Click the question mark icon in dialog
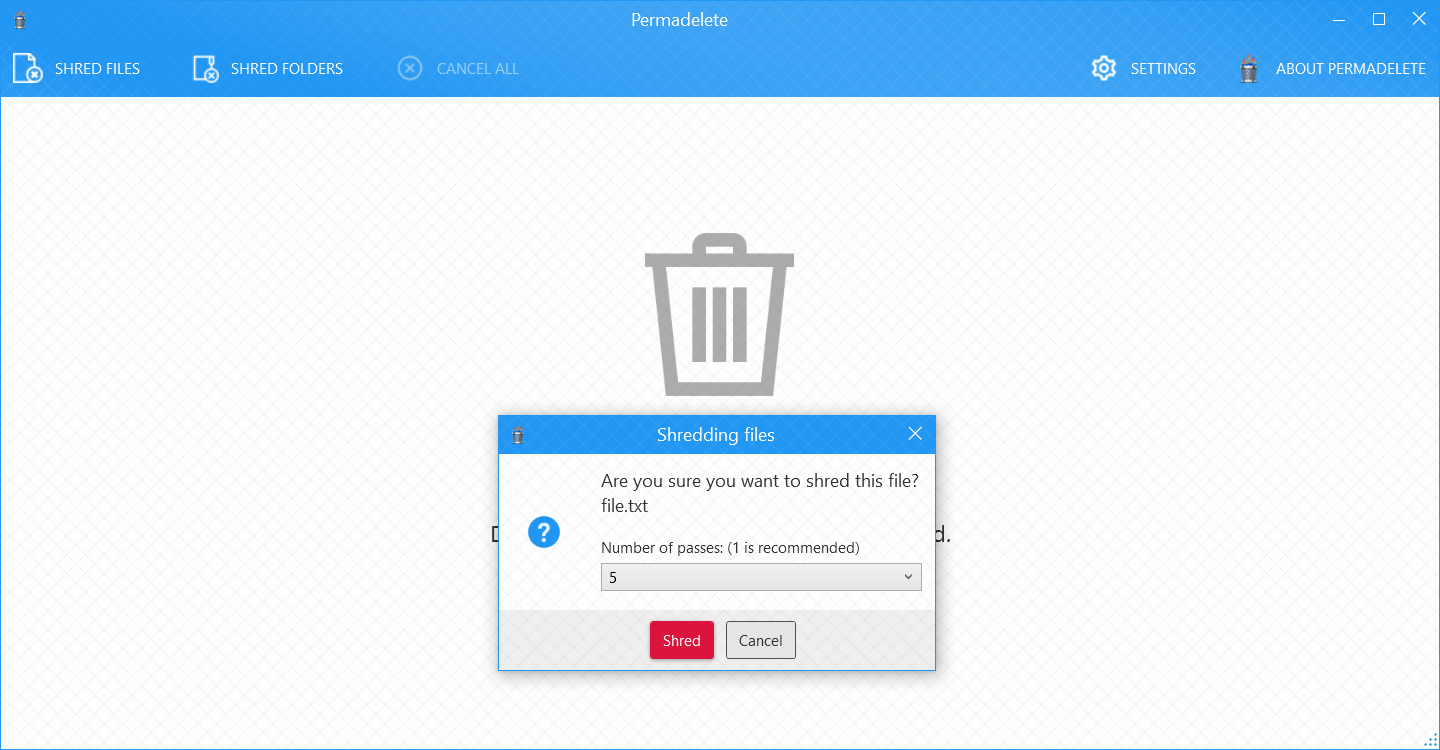1440x750 pixels. (544, 532)
